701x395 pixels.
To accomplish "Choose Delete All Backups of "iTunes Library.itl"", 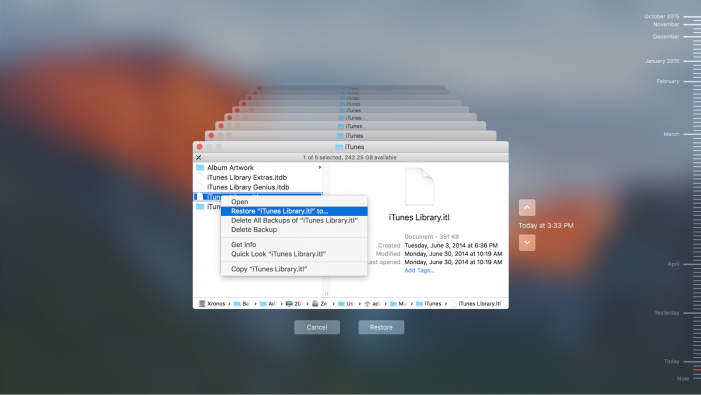I will click(x=294, y=220).
